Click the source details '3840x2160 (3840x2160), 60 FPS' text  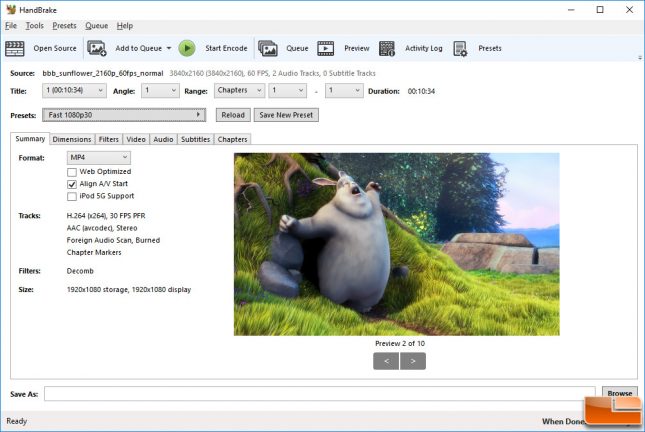point(218,73)
